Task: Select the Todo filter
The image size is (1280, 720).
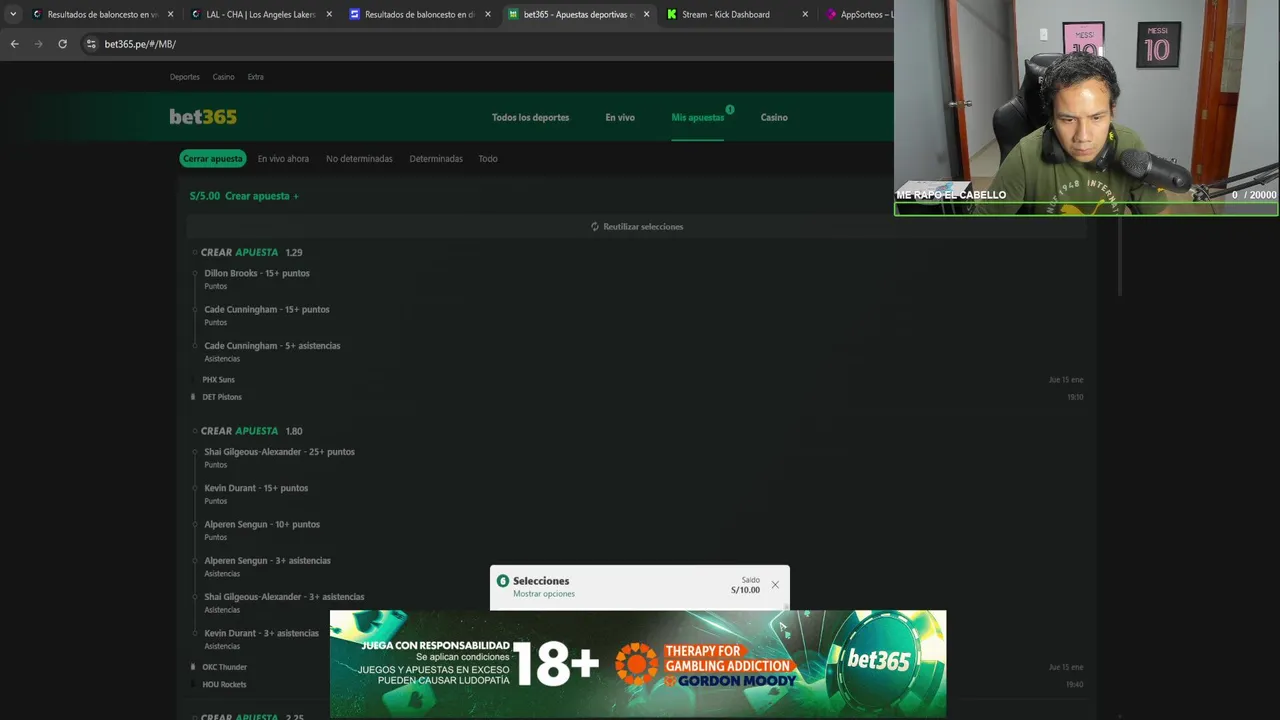Action: (488, 158)
